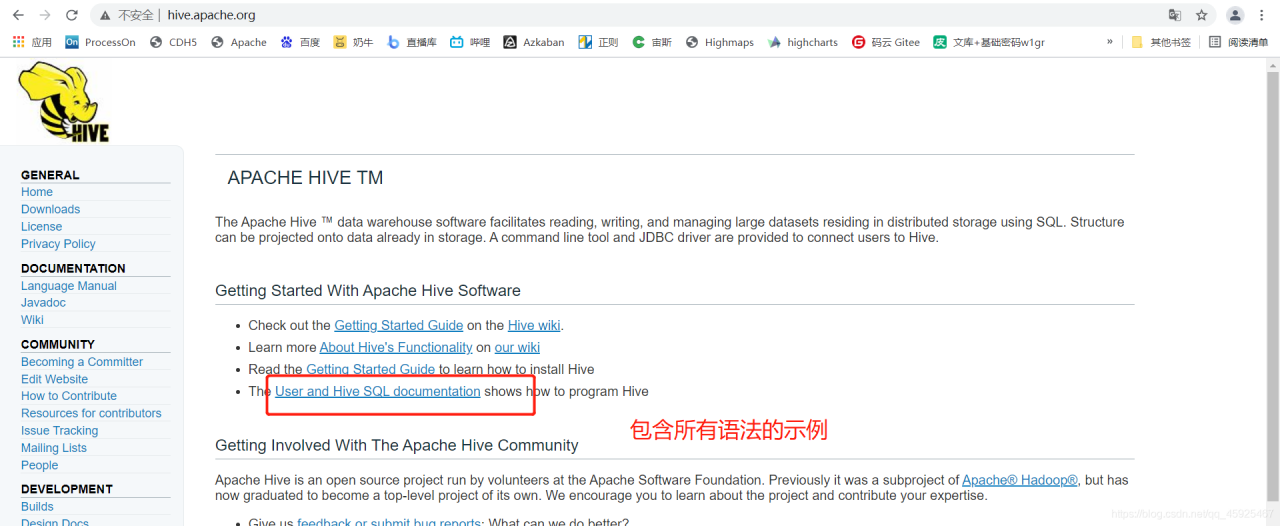The image size is (1280, 526).
Task: Open the 奶牛 bookmark
Action: 353,42
